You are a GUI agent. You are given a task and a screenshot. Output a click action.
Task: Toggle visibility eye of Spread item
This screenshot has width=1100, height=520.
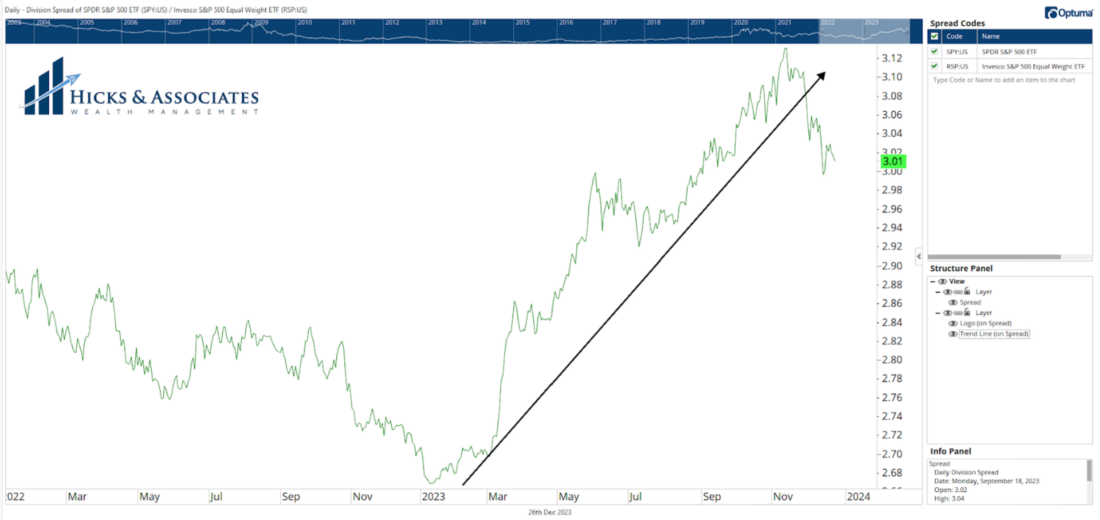click(953, 302)
